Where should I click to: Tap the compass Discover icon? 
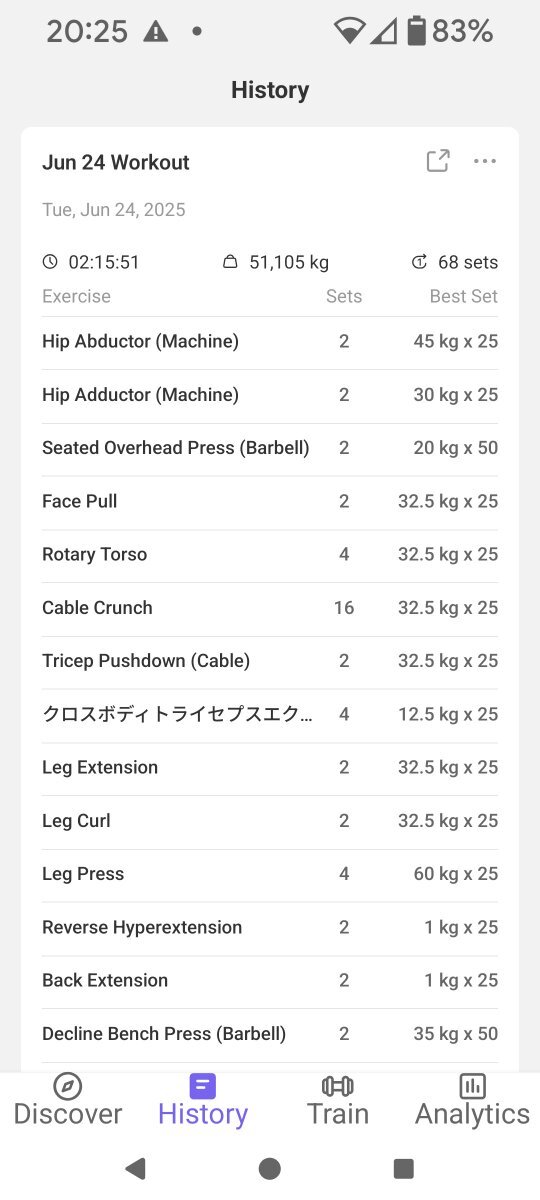pyautogui.click(x=68, y=1086)
